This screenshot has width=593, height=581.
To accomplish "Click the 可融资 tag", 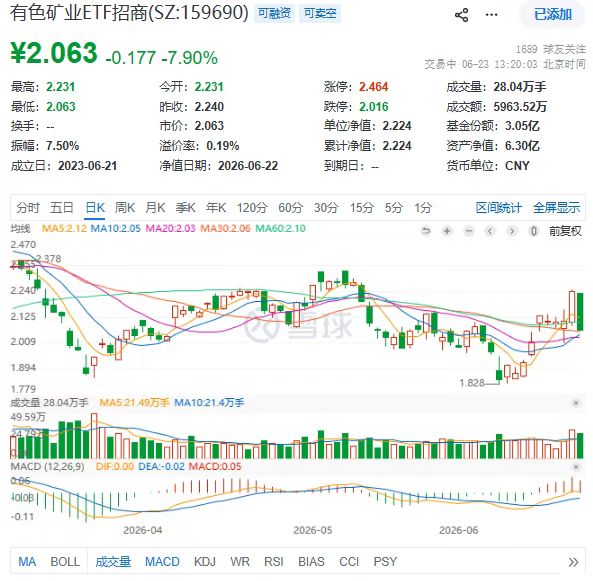I will pyautogui.click(x=275, y=14).
